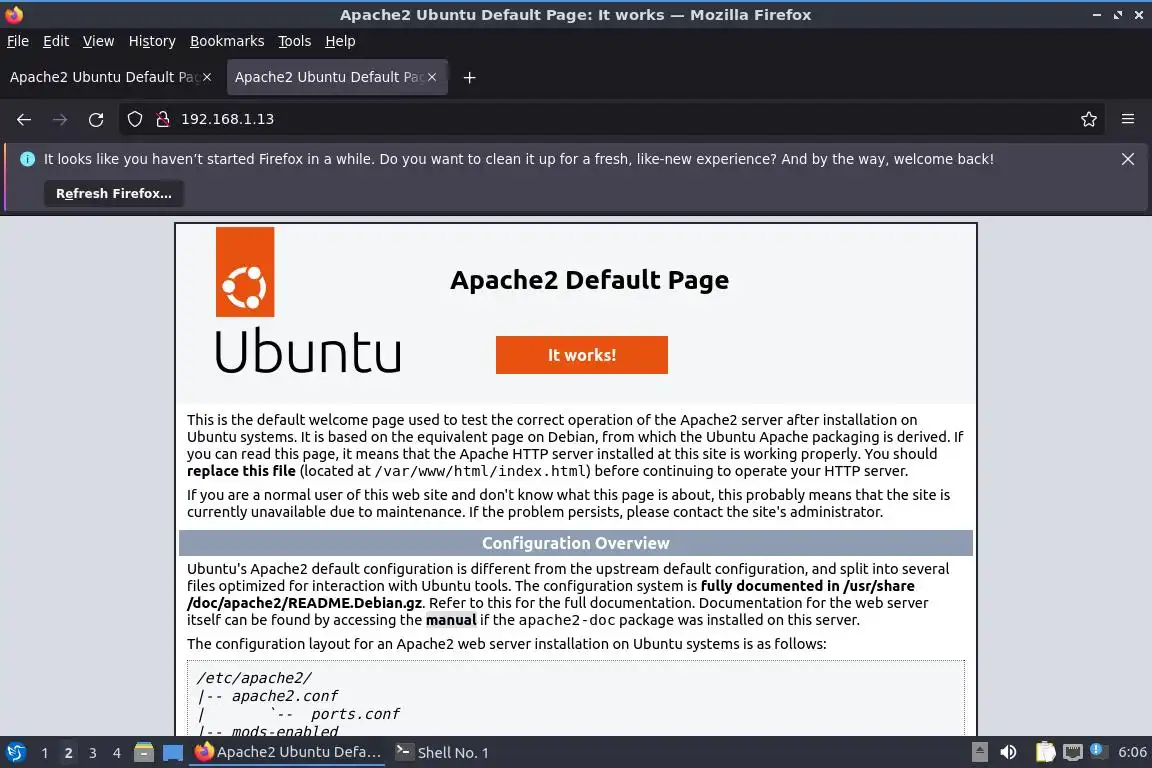Screen dimensions: 1152x768
Task: Open a new tab with plus button
Action: (x=469, y=77)
